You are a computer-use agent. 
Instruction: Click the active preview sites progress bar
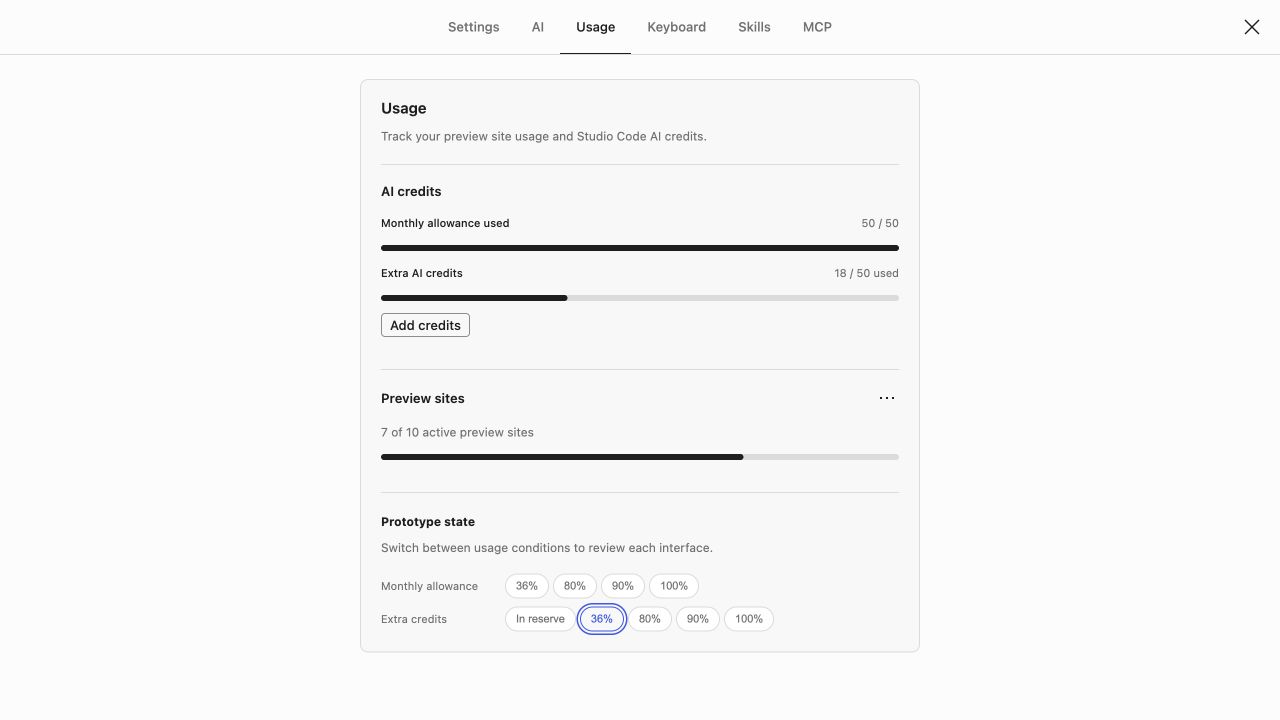640,457
